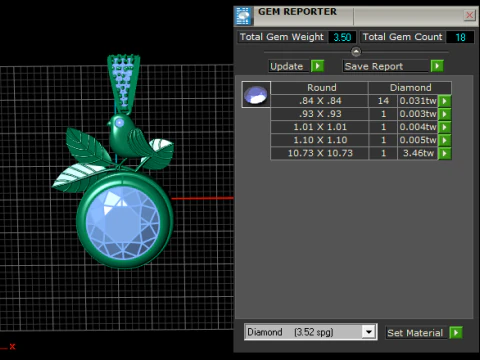Screen dimensions: 480x360
Task: Select the 10.73 X 10.73 size cell
Action: (x=319, y=153)
